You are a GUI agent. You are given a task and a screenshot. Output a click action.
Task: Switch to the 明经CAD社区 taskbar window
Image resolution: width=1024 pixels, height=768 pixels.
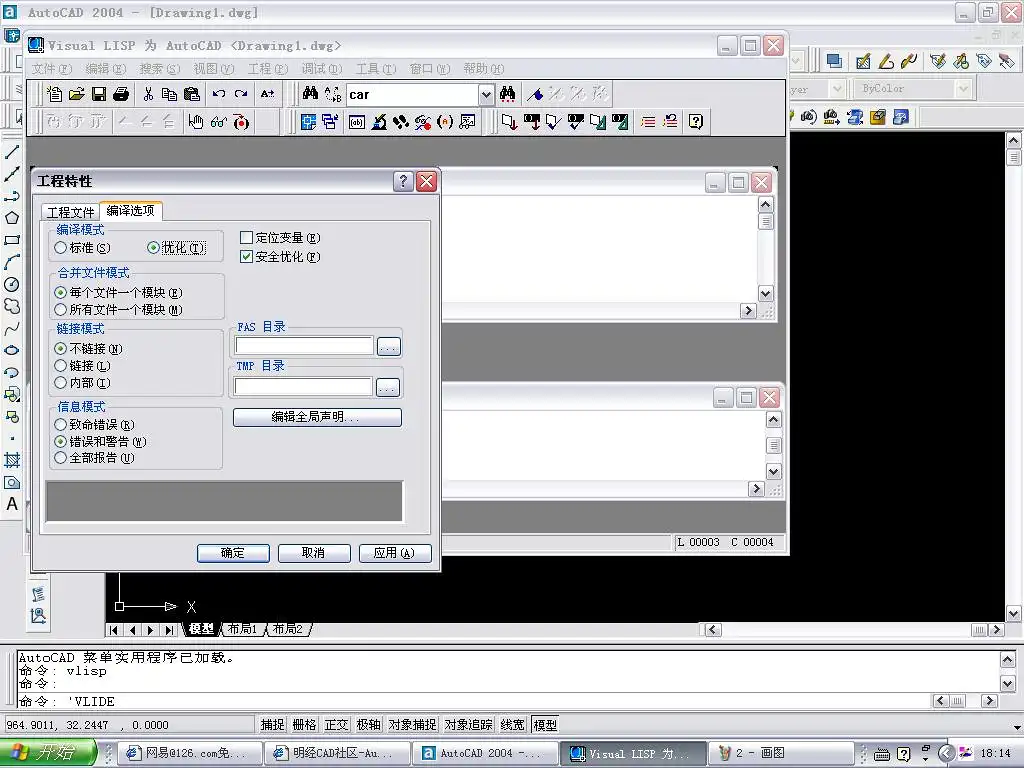(x=336, y=754)
